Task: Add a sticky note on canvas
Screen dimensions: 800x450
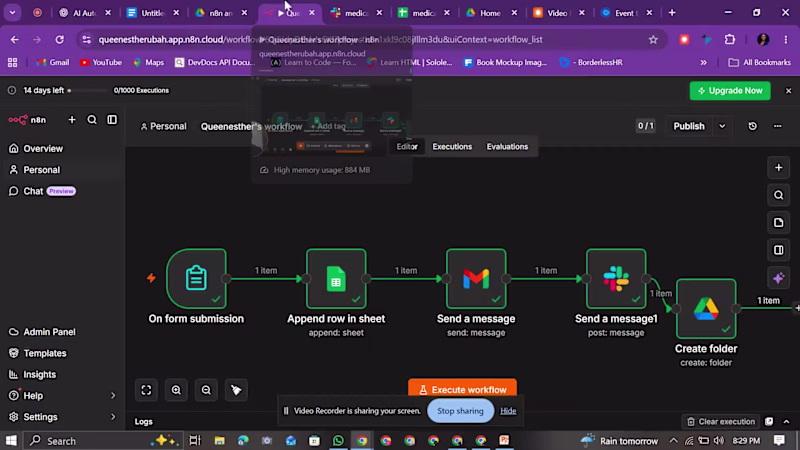Action: click(x=779, y=223)
